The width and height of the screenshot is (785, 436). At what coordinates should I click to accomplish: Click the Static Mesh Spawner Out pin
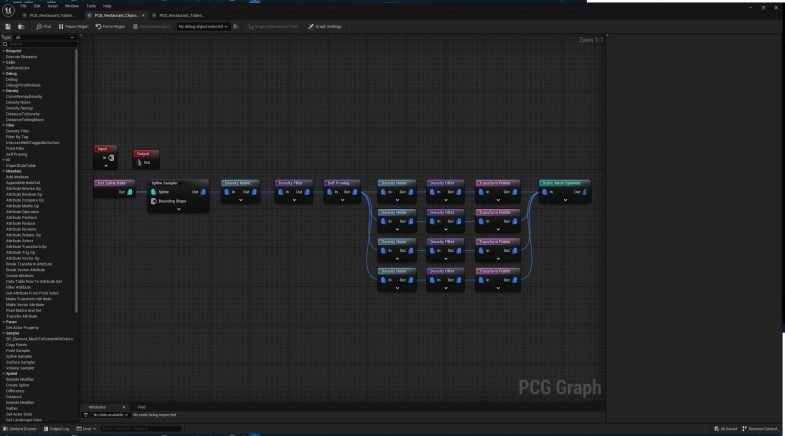pyautogui.click(x=585, y=192)
